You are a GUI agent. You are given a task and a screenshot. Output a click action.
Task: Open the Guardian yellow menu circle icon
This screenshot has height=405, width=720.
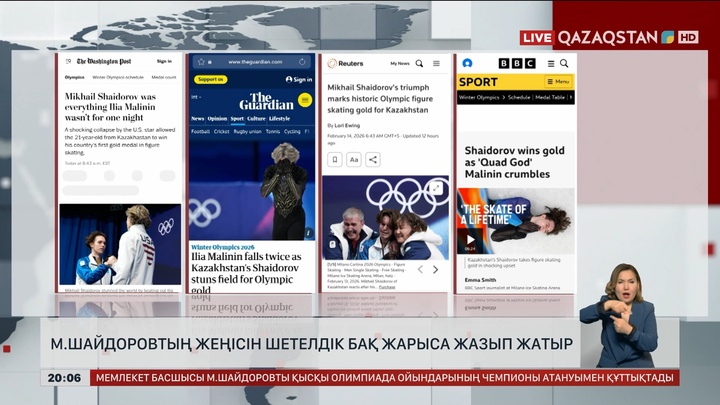305,100
